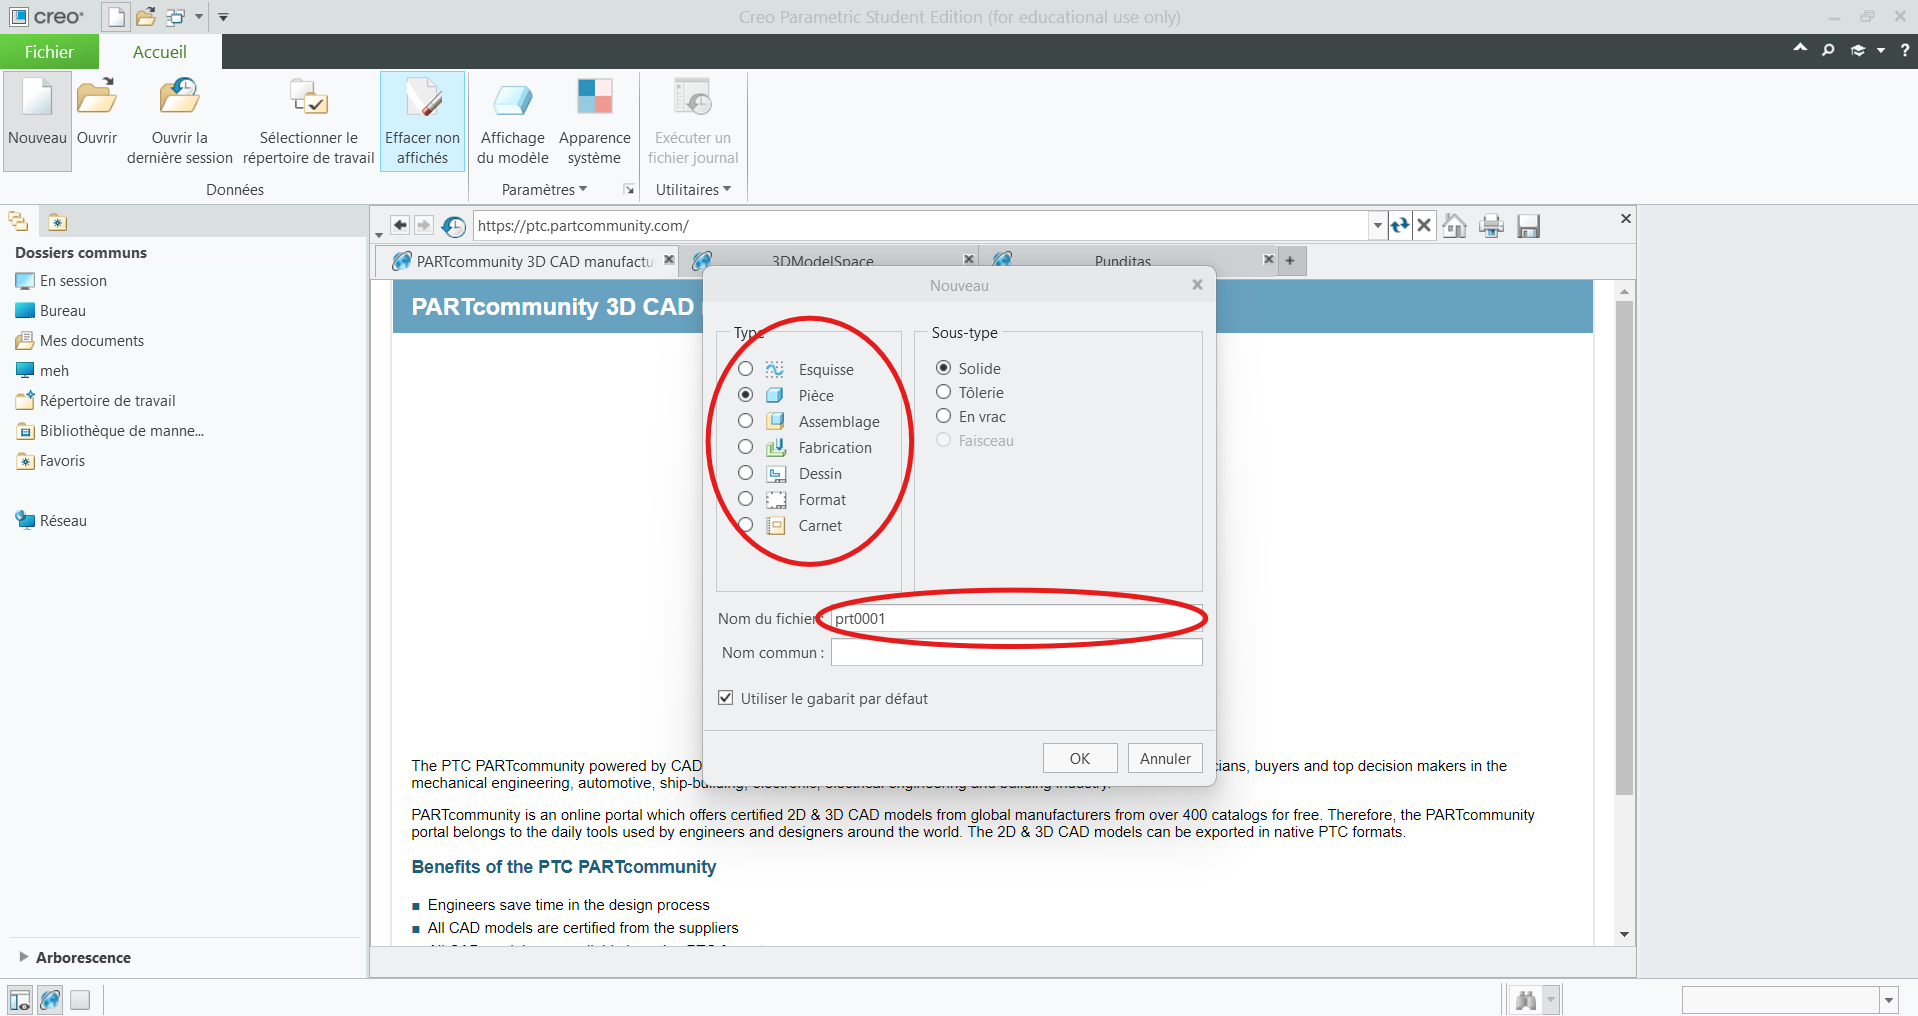Collapse the ribbon with the up arrow

pyautogui.click(x=1800, y=49)
